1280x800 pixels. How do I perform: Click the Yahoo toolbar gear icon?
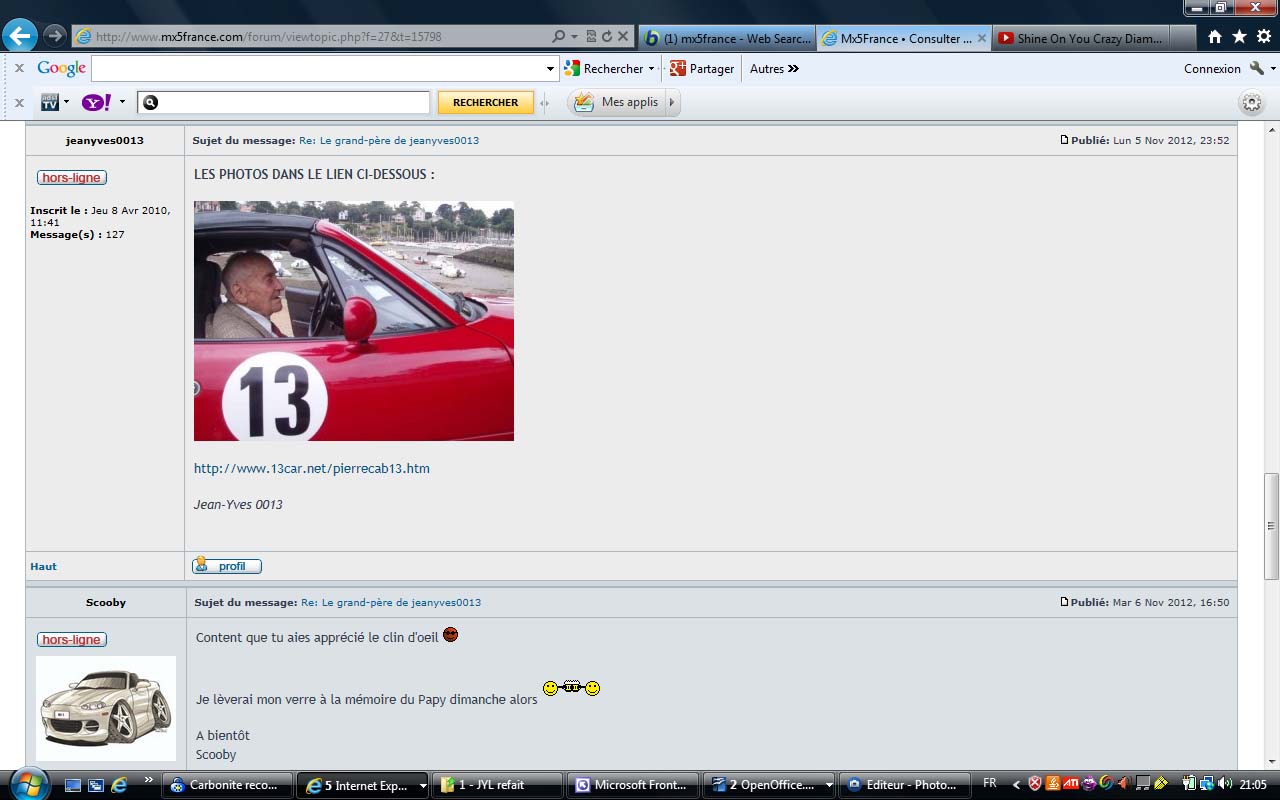coord(1251,103)
